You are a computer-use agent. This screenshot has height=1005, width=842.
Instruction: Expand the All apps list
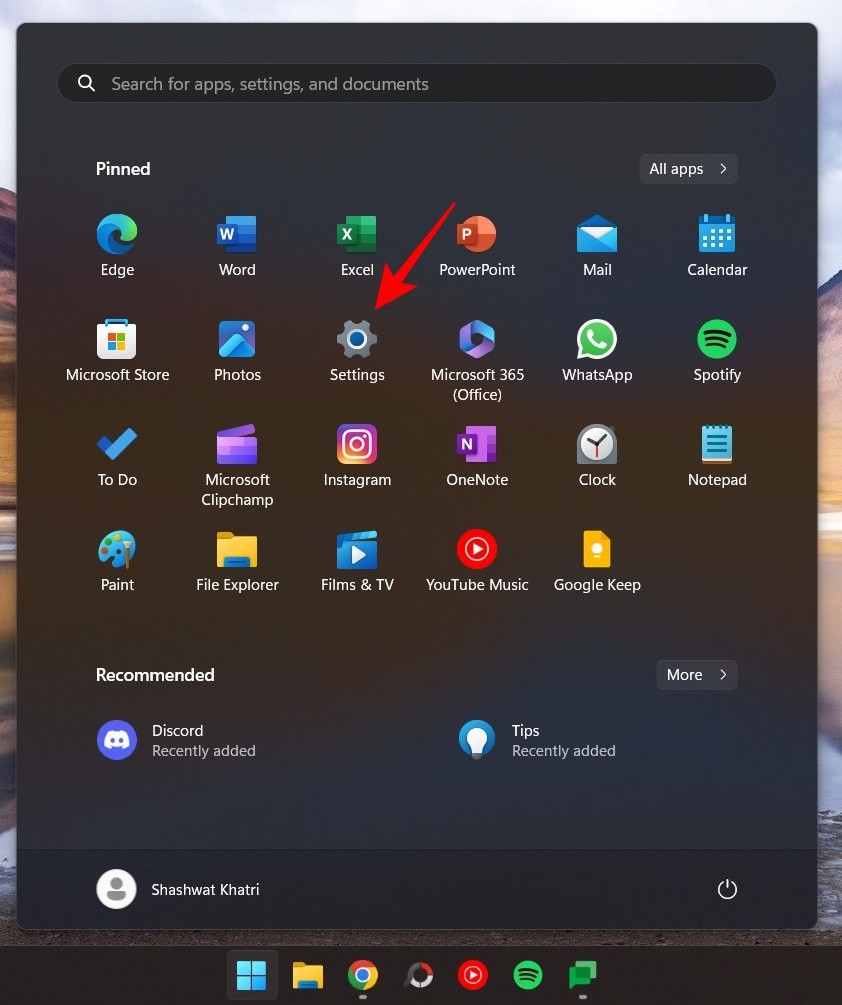click(688, 169)
